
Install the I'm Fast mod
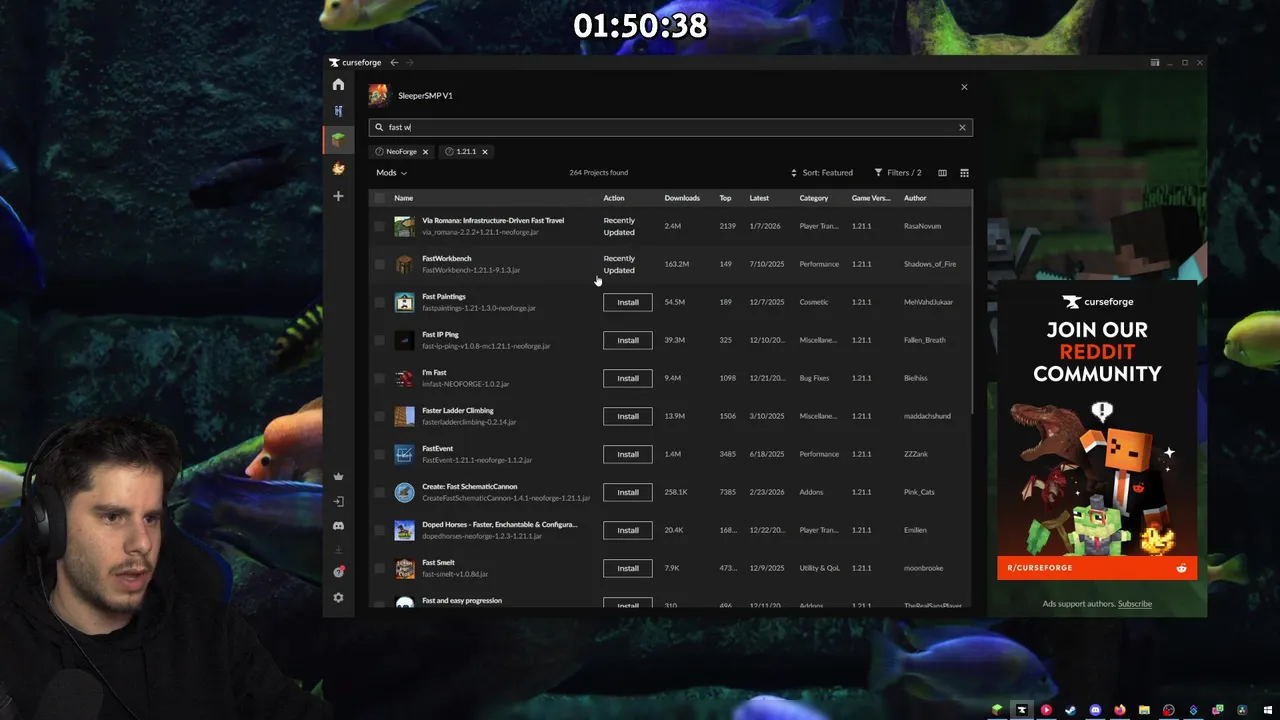[x=627, y=378]
